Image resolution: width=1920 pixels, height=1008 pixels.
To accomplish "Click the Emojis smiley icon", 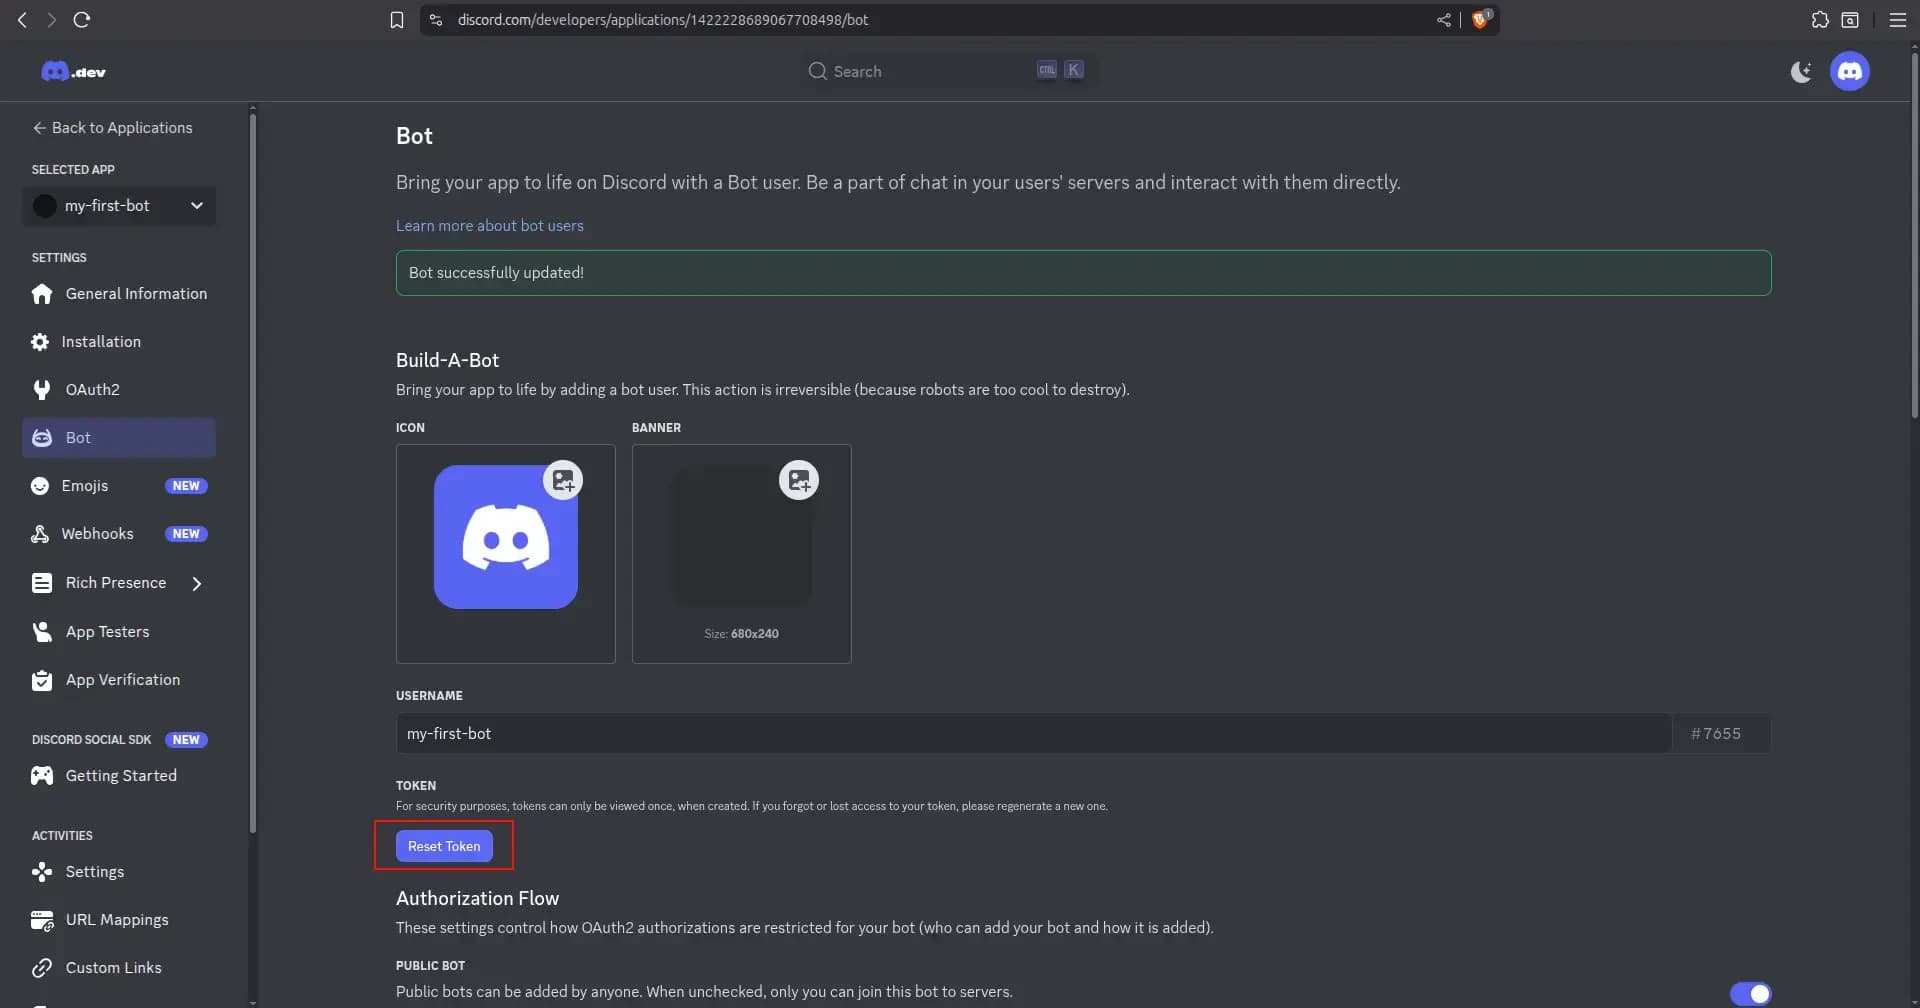I will pyautogui.click(x=40, y=486).
